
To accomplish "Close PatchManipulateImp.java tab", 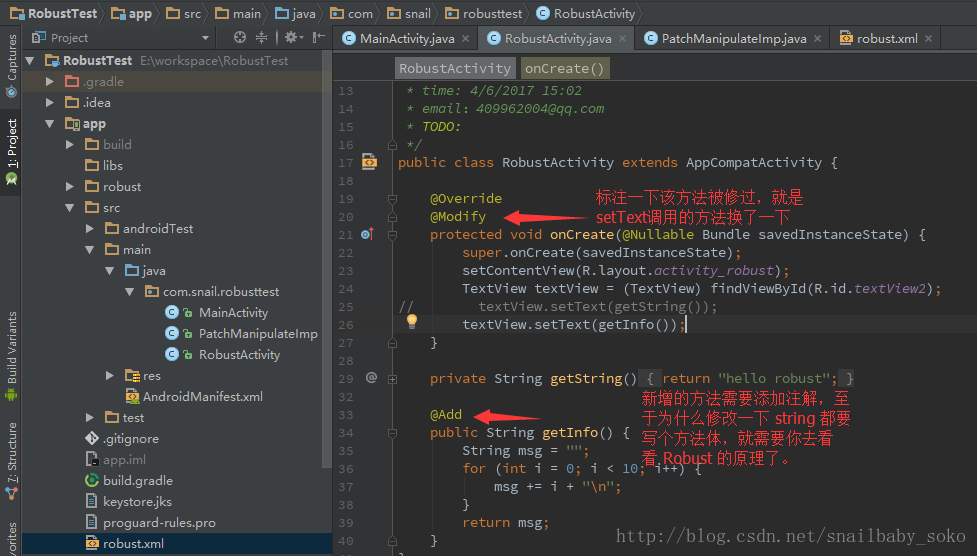I will [817, 39].
